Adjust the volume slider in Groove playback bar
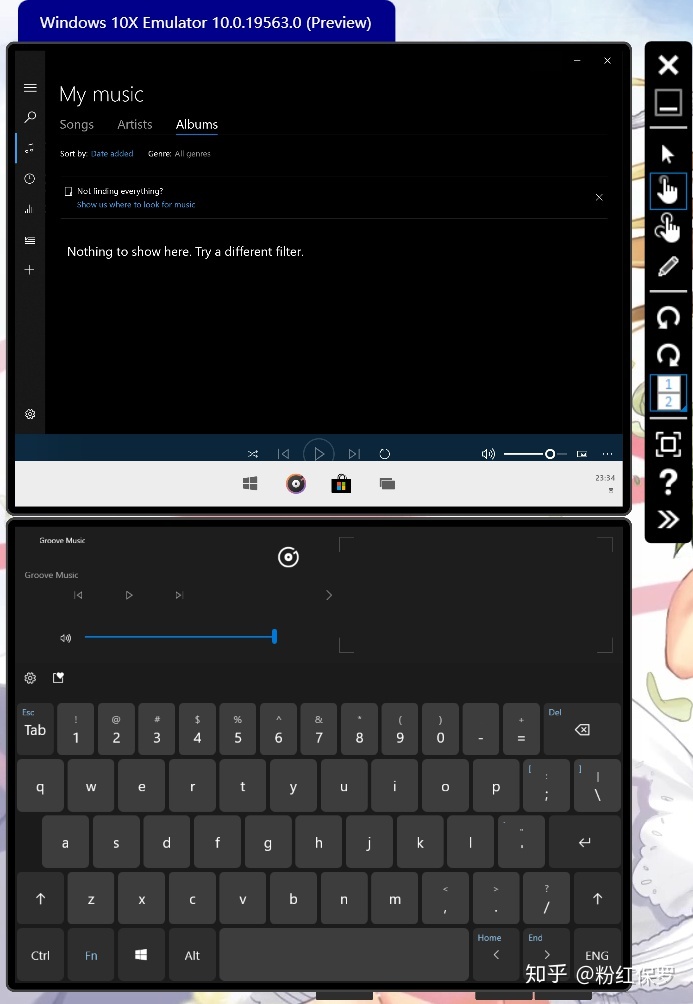Viewport: 693px width, 1004px height. tap(535, 454)
